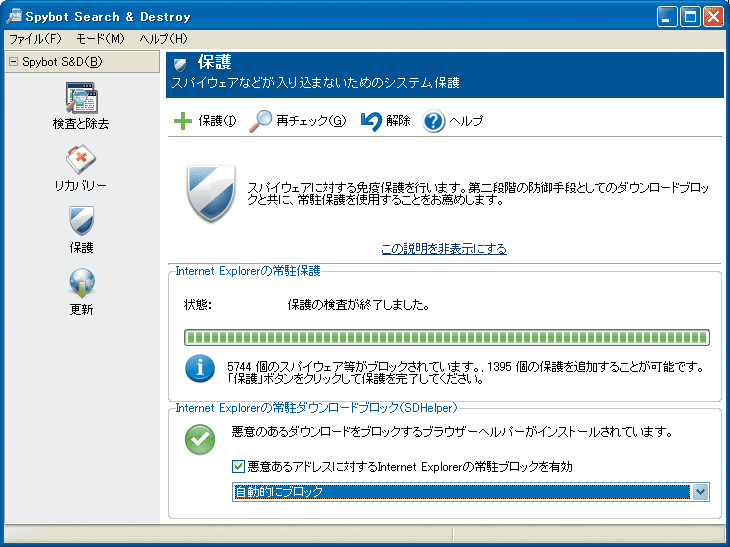Image resolution: width=730 pixels, height=547 pixels.
Task: Click the question mark ヘルプ toolbar button
Action: (453, 121)
